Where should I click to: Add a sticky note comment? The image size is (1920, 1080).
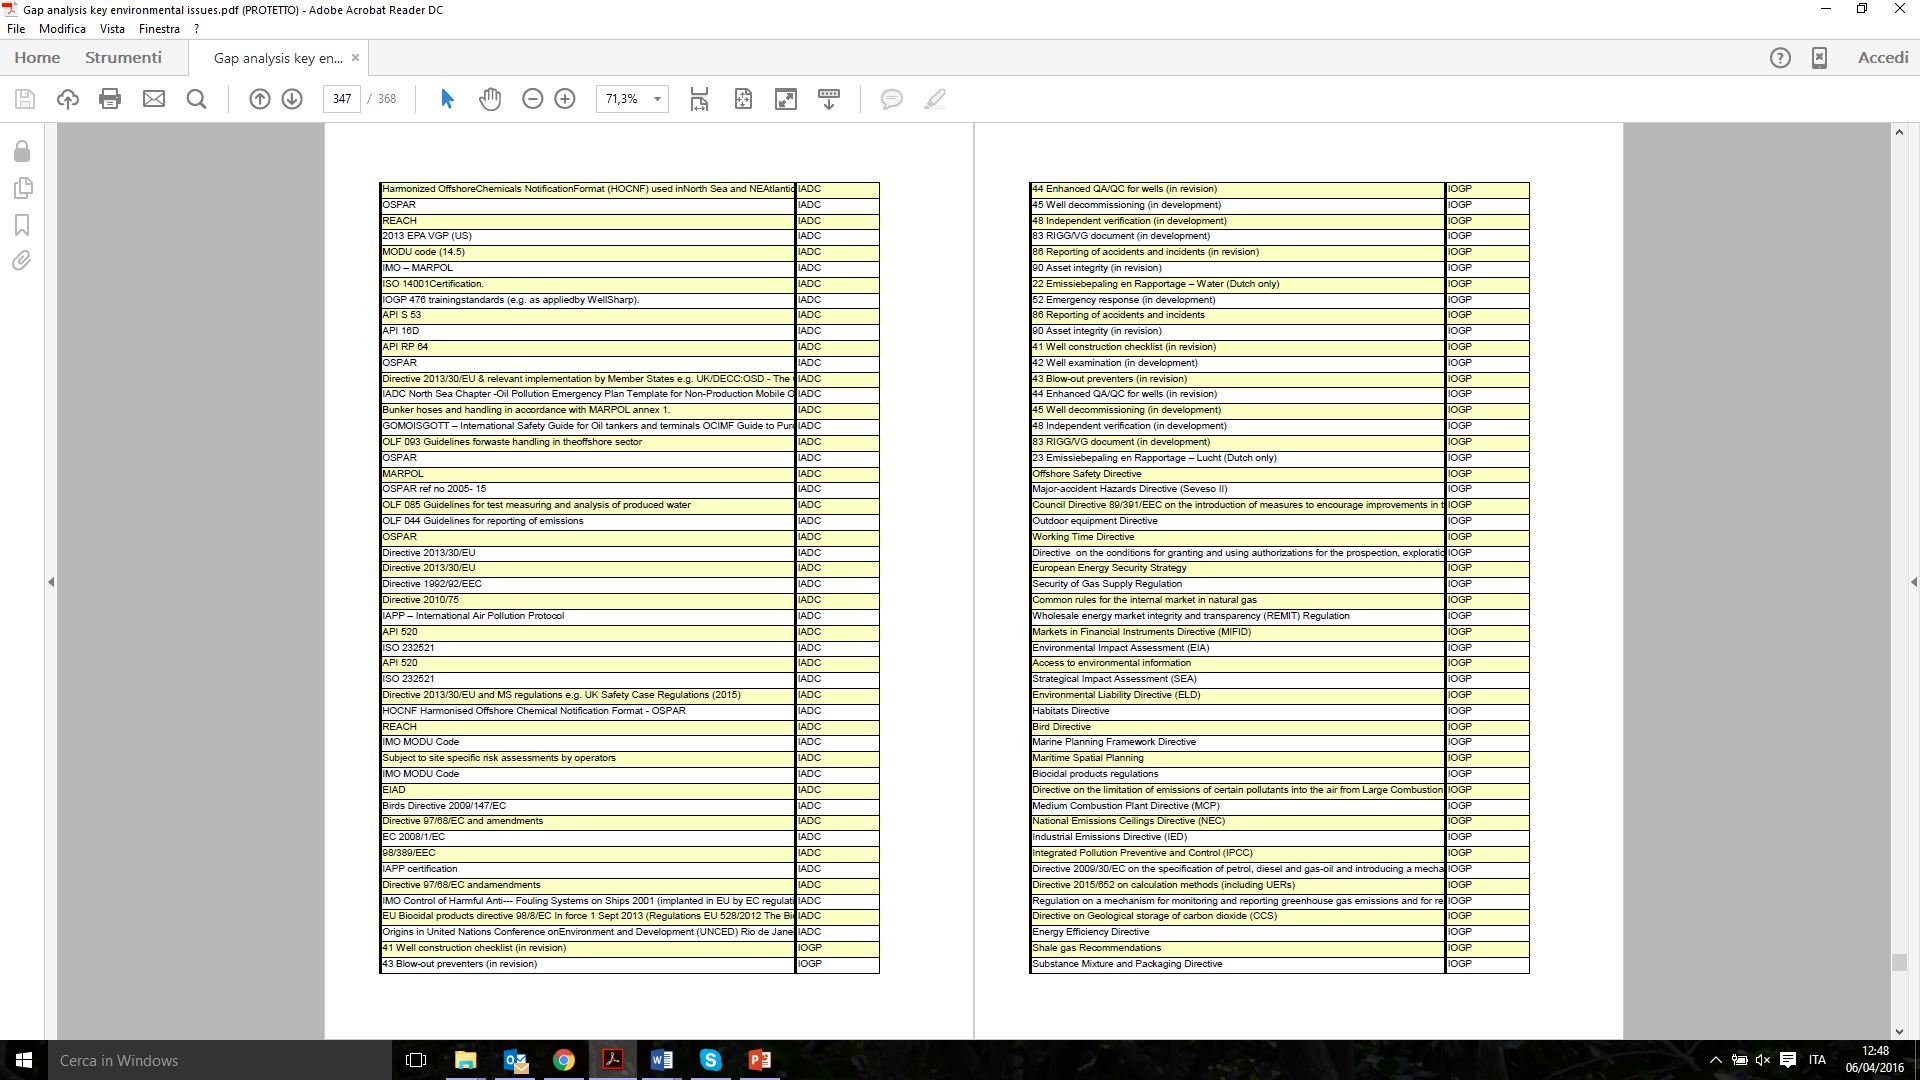(892, 99)
